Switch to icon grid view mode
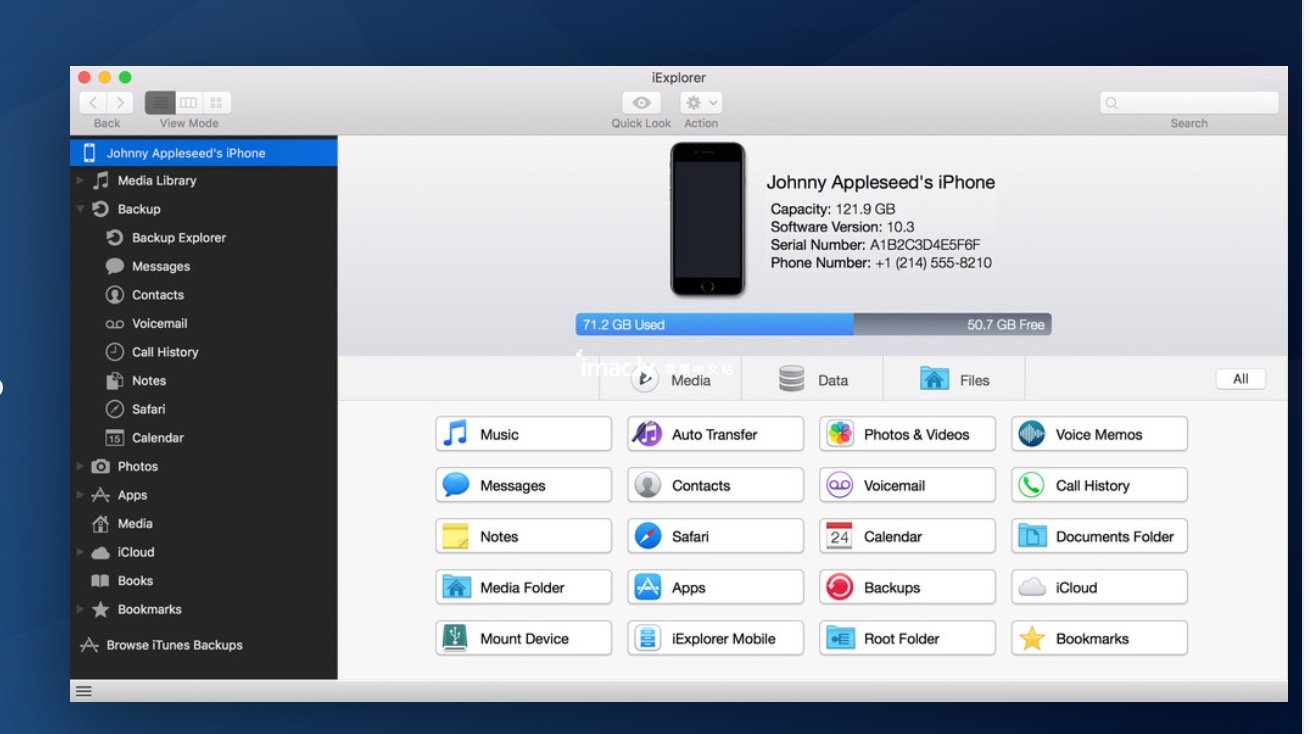 [216, 103]
